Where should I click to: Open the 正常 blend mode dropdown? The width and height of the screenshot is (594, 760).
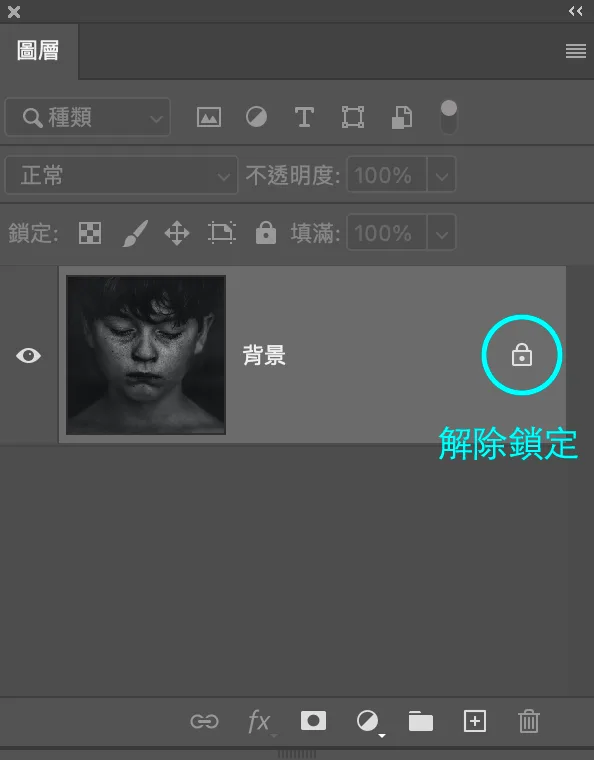(121, 175)
